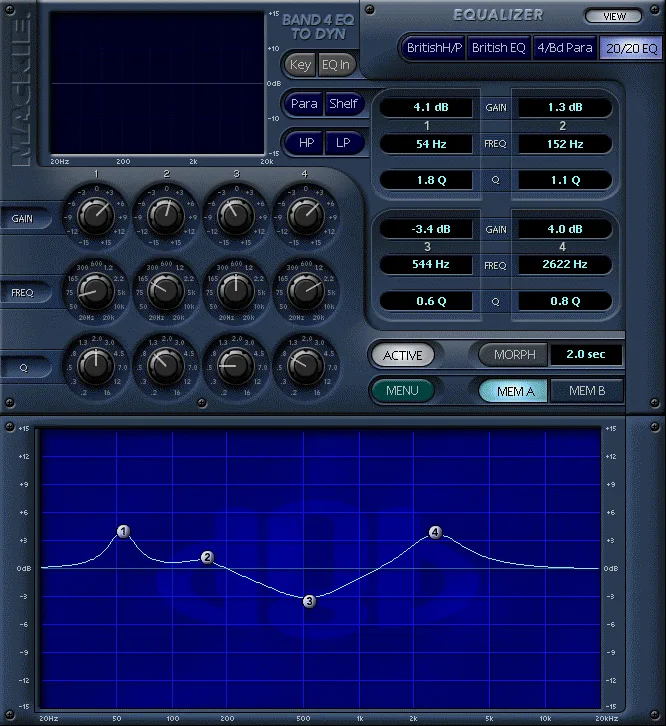Image resolution: width=666 pixels, height=726 pixels.
Task: Click the band 1 FREQ knob
Action: [x=96, y=292]
